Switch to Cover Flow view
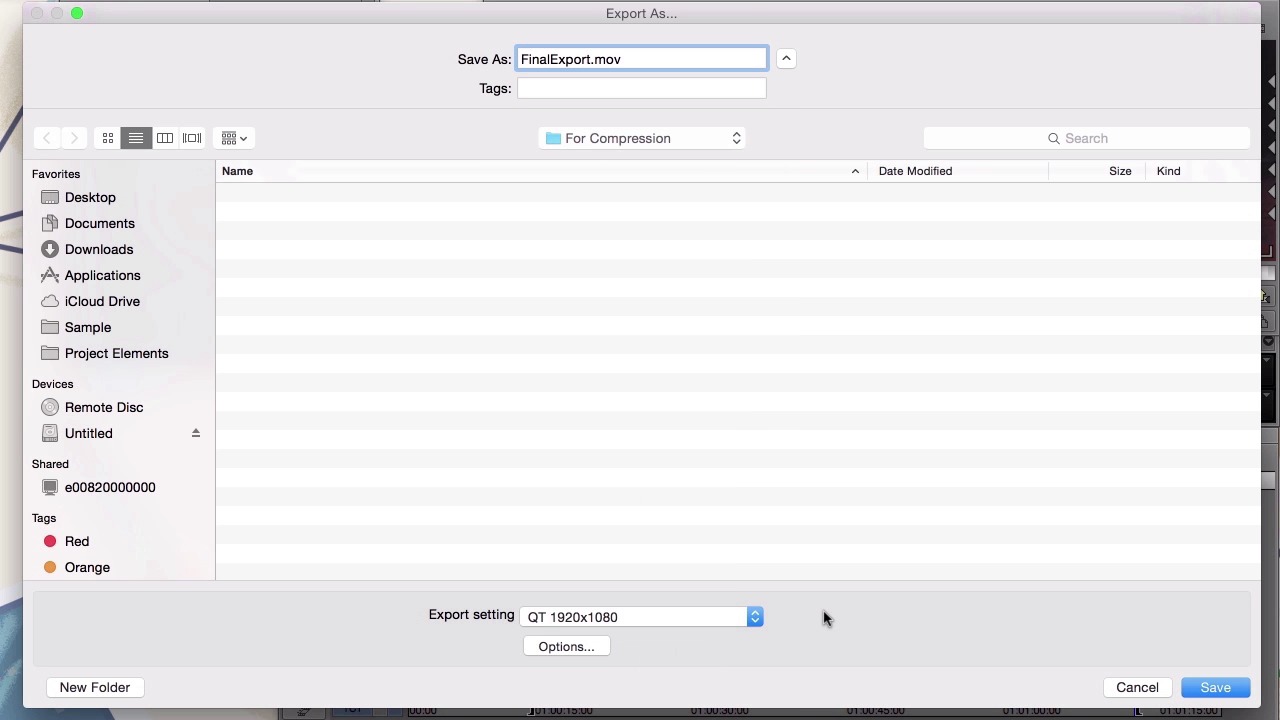The image size is (1280, 720). pos(192,138)
